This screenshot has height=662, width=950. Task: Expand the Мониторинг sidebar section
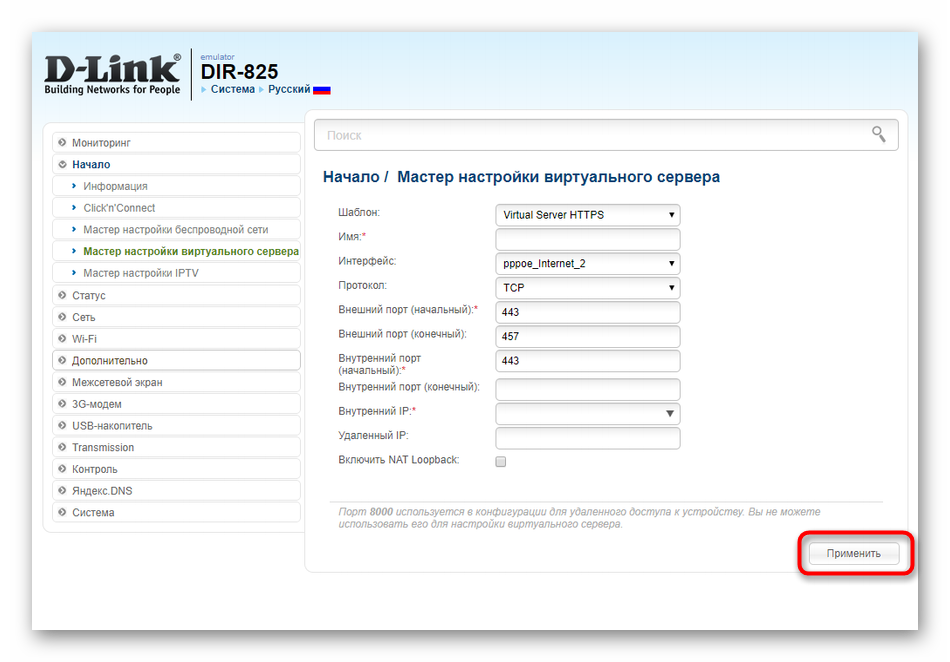click(x=101, y=143)
